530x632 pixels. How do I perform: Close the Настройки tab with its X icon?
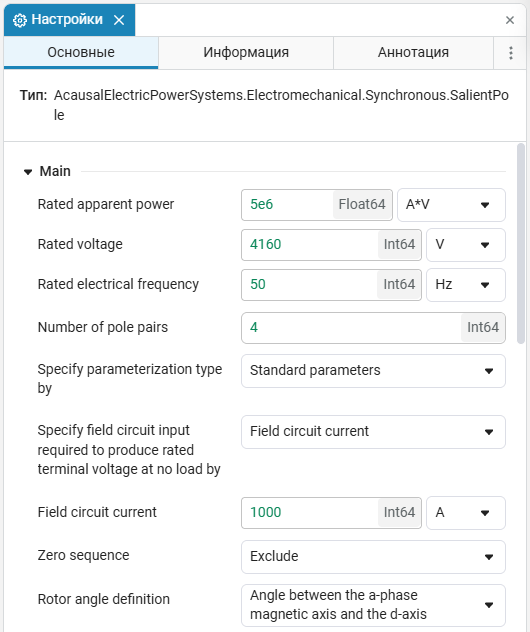point(119,20)
